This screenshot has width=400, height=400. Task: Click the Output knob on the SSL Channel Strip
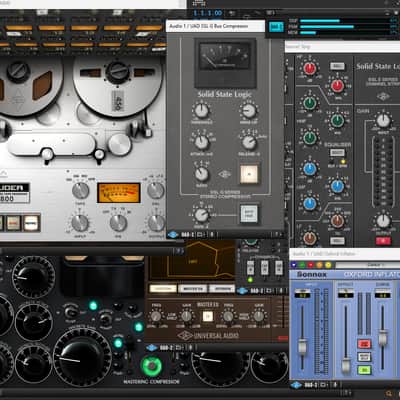point(383,221)
